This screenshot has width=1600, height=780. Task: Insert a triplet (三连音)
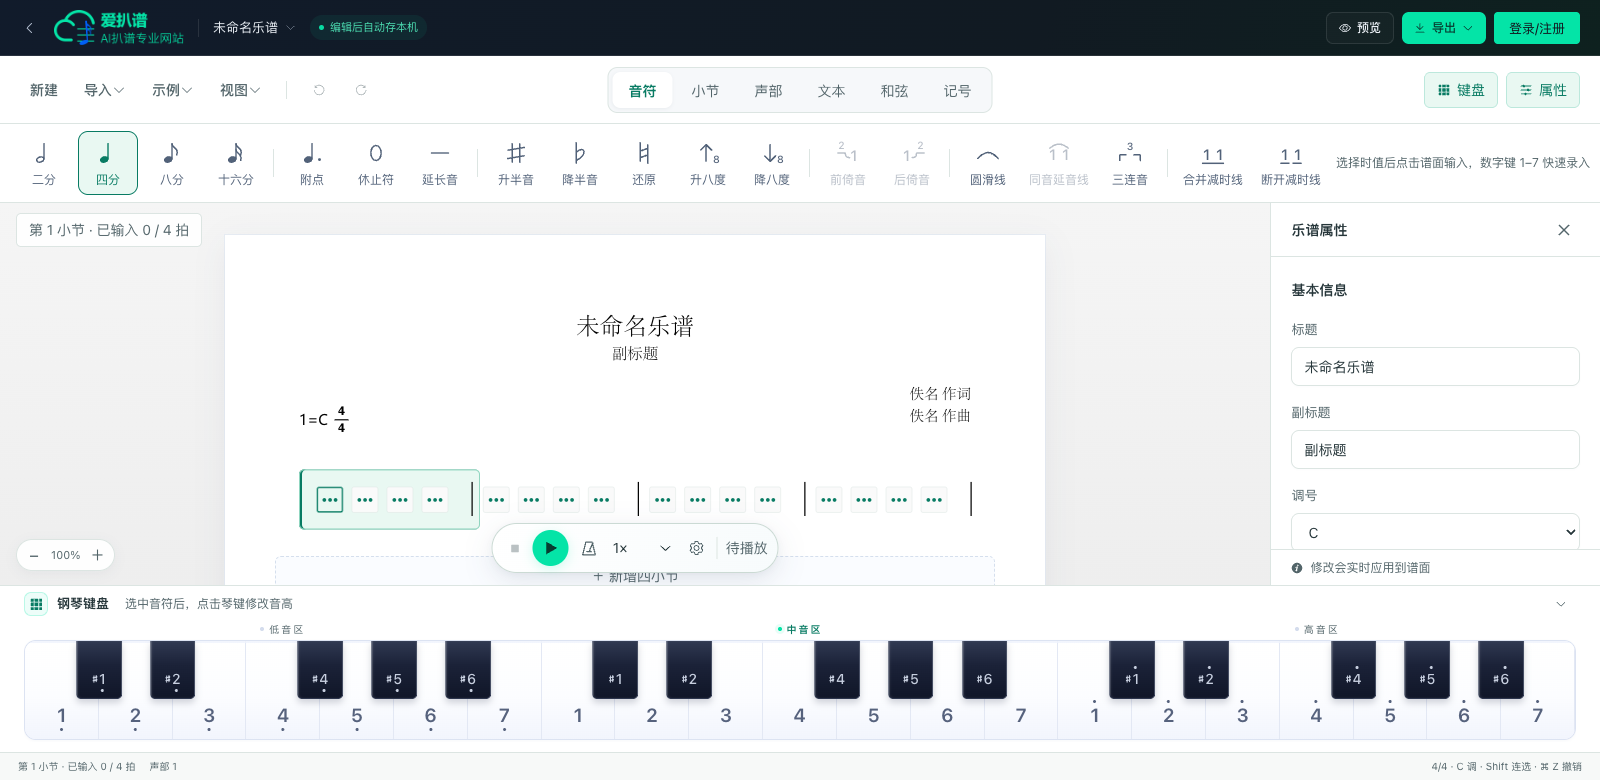[x=1130, y=163]
